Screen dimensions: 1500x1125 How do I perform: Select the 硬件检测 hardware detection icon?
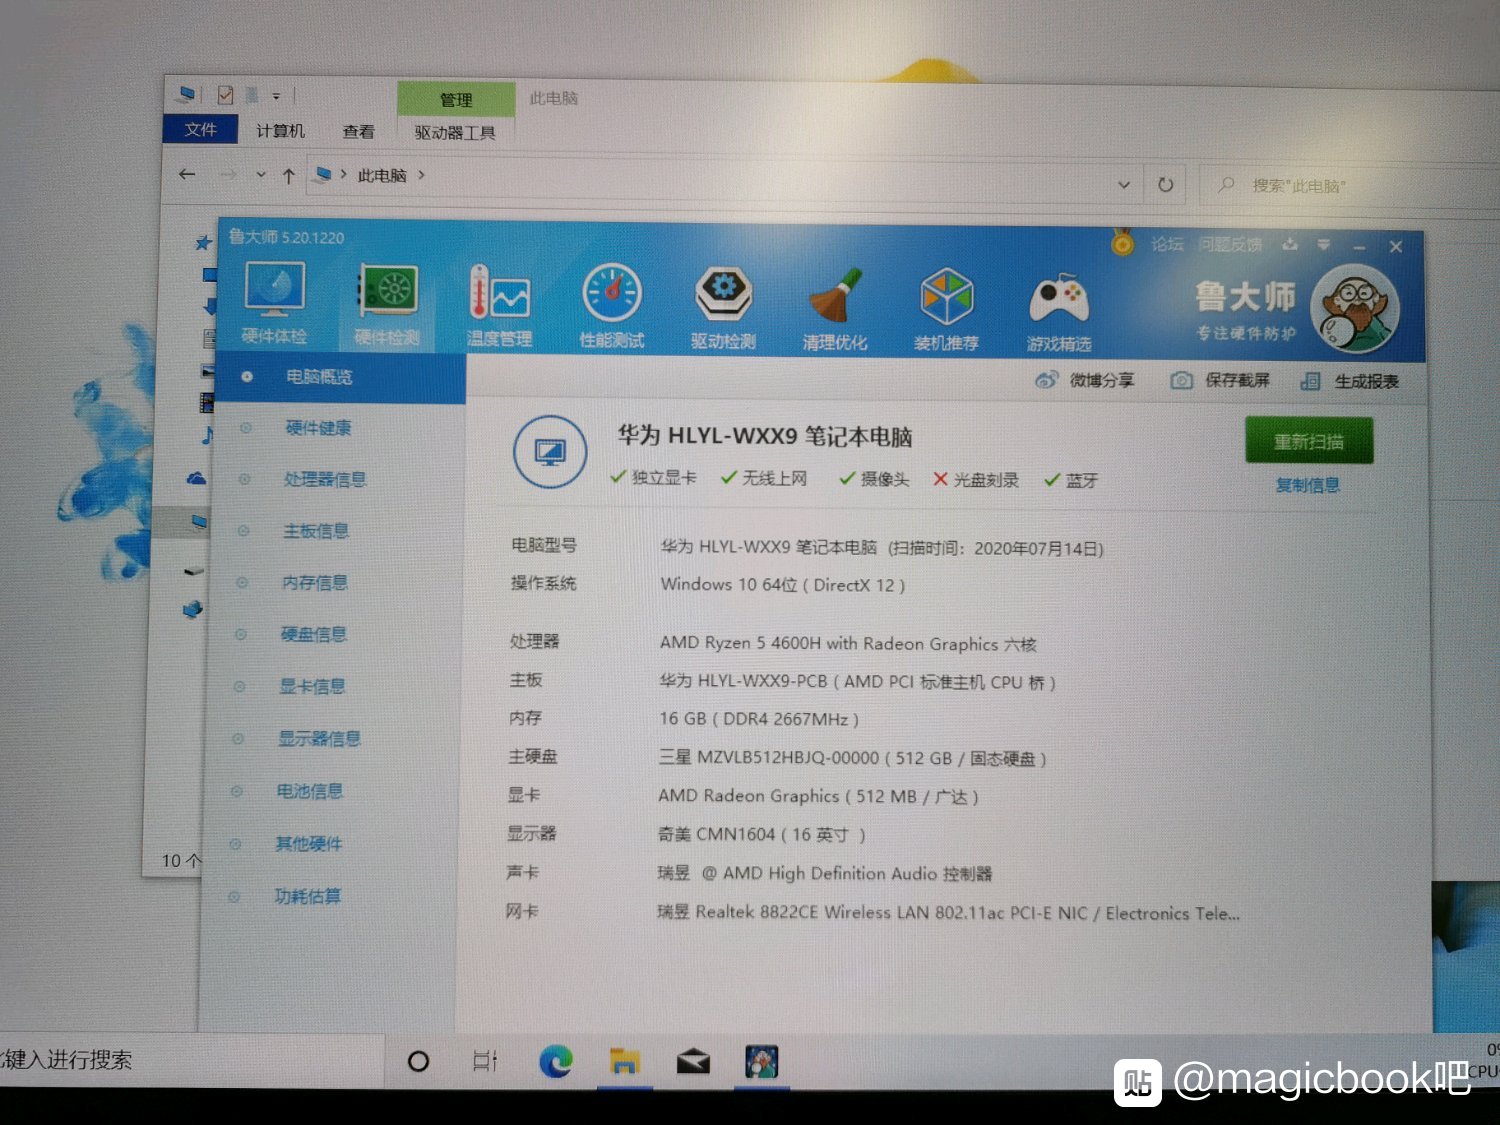pyautogui.click(x=388, y=304)
